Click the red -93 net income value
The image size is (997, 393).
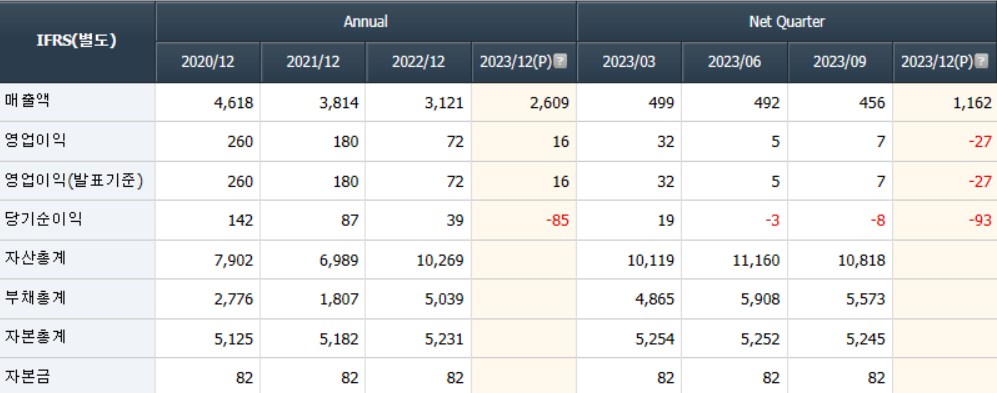[980, 221]
